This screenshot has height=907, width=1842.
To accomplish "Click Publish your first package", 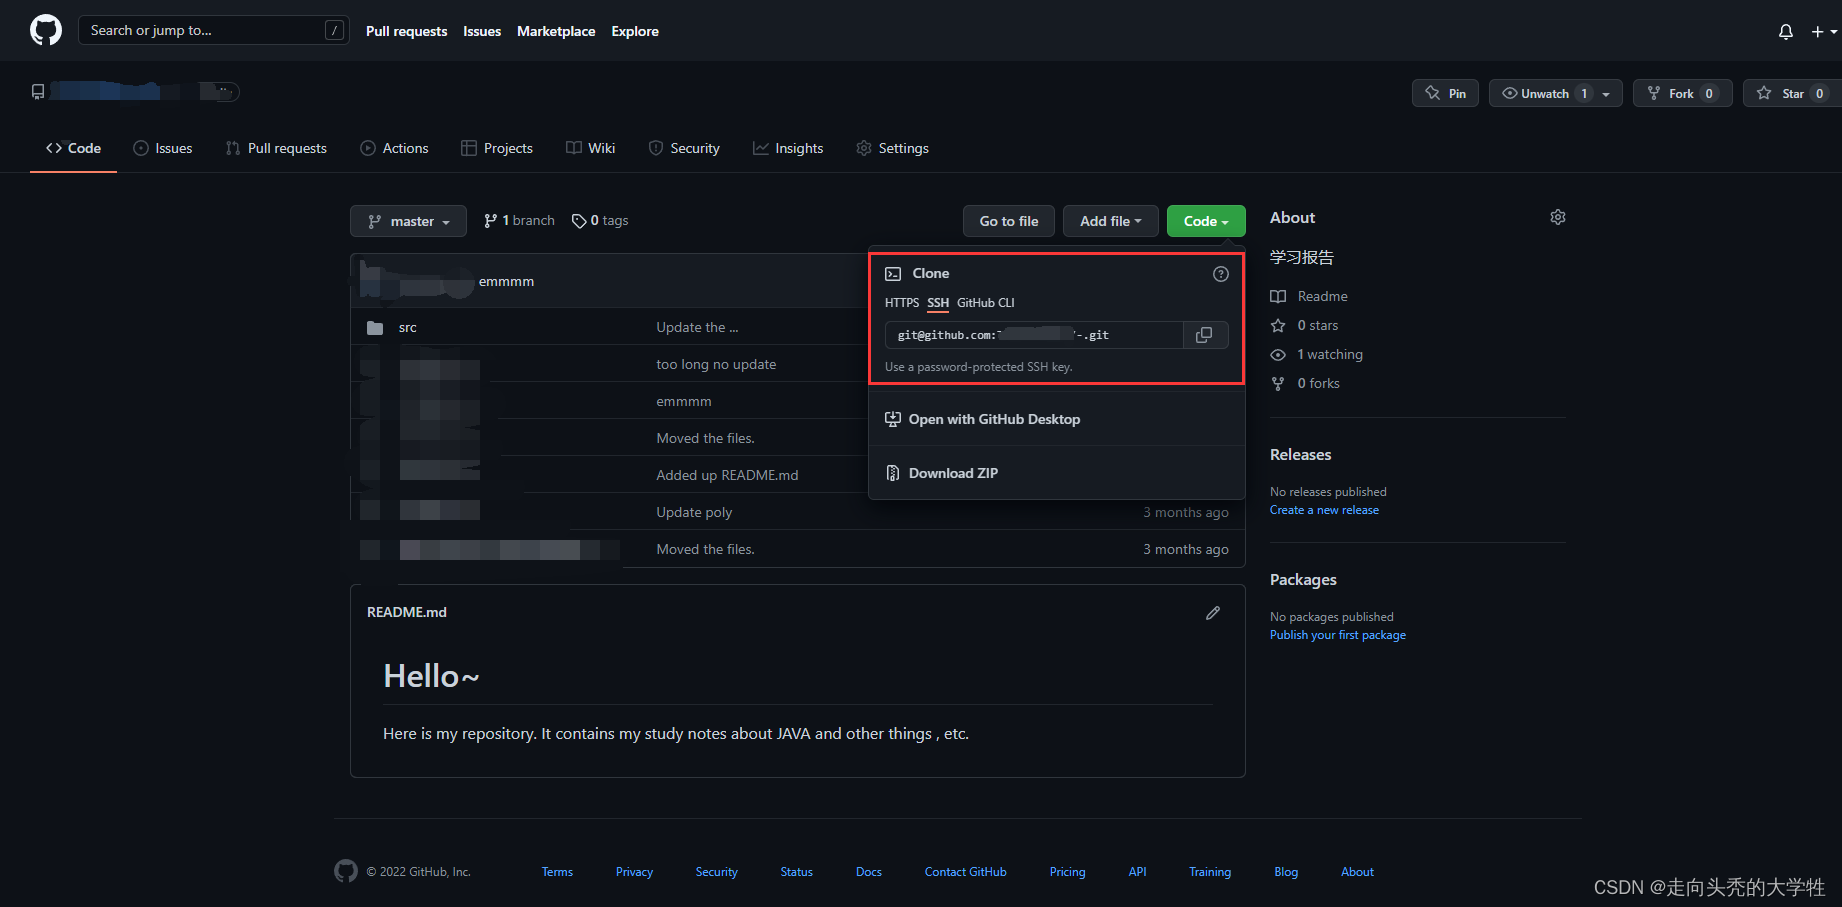I will click(1338, 635).
